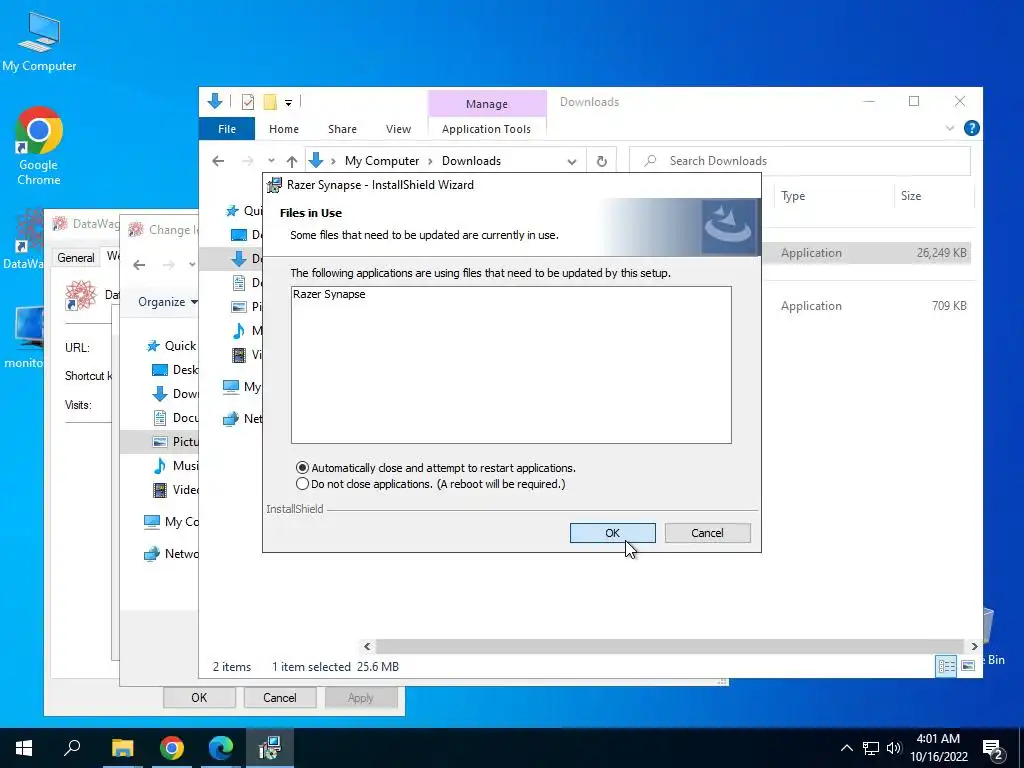Refresh the Downloads folder
The height and width of the screenshot is (768, 1024).
coord(601,161)
